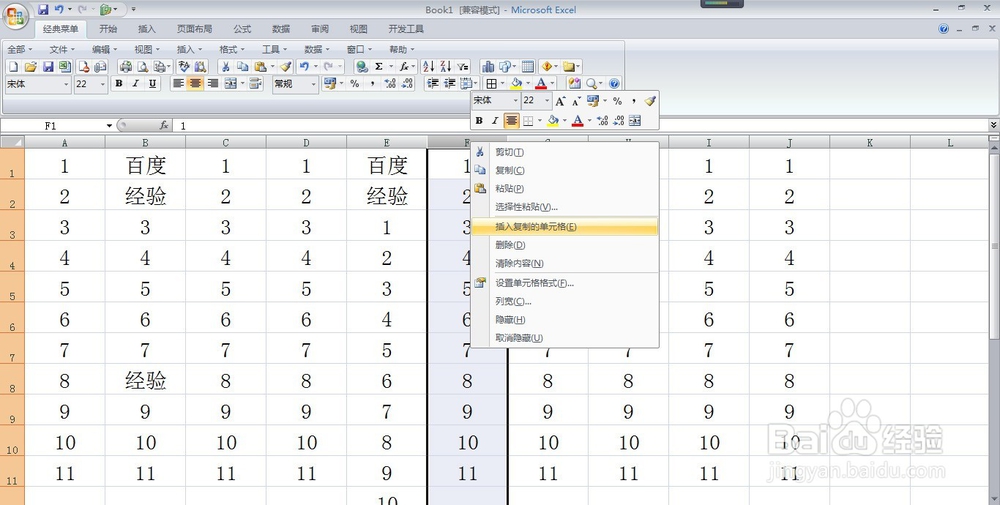The height and width of the screenshot is (505, 1000).
Task: Toggle the highlighted Center alignment in the classic toolbar
Action: coord(195,84)
